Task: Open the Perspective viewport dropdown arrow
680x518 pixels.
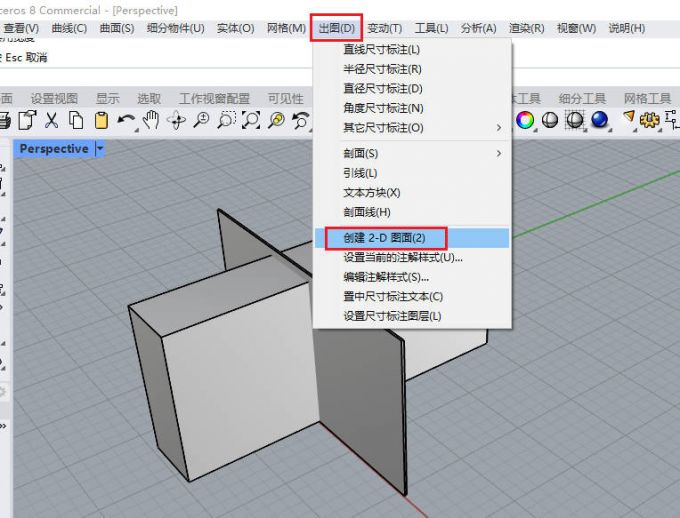Action: [x=100, y=149]
